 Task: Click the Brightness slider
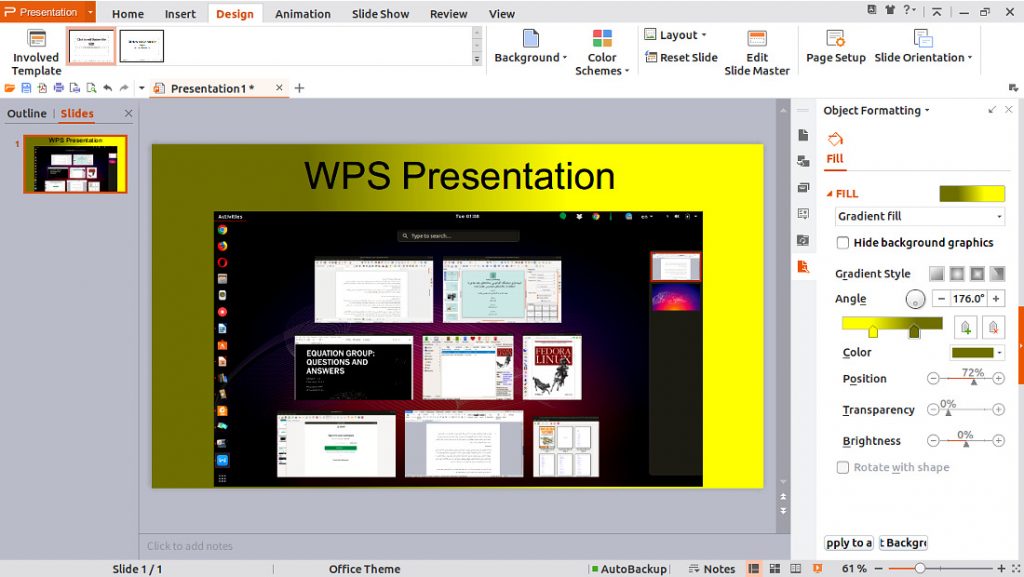(x=966, y=441)
